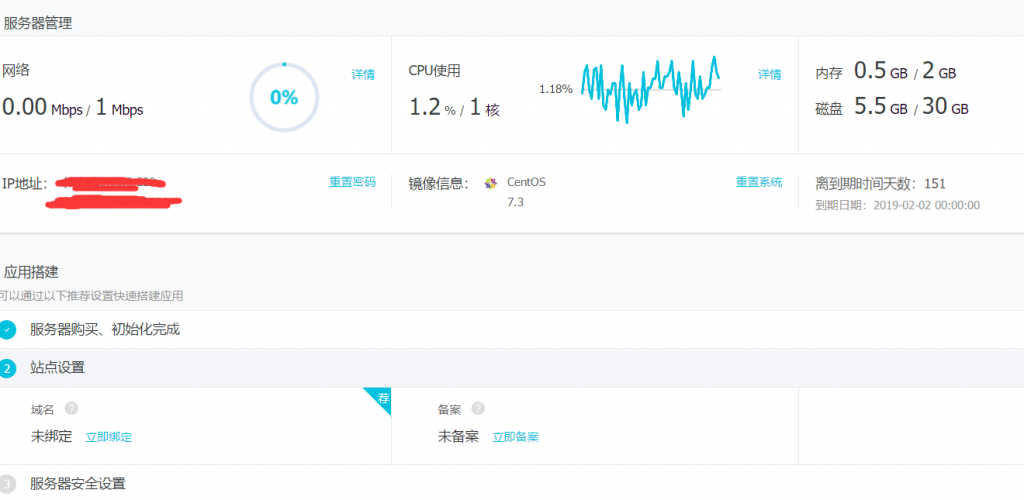Click 重置系统 to reset system
Viewport: 1024px width, 500px height.
pyautogui.click(x=759, y=182)
